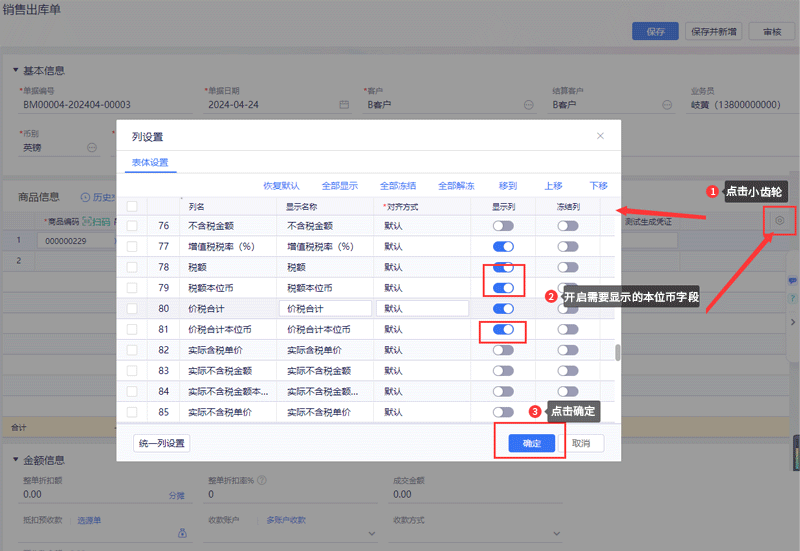Click the 取消 button
The height and width of the screenshot is (551, 800).
coord(581,443)
